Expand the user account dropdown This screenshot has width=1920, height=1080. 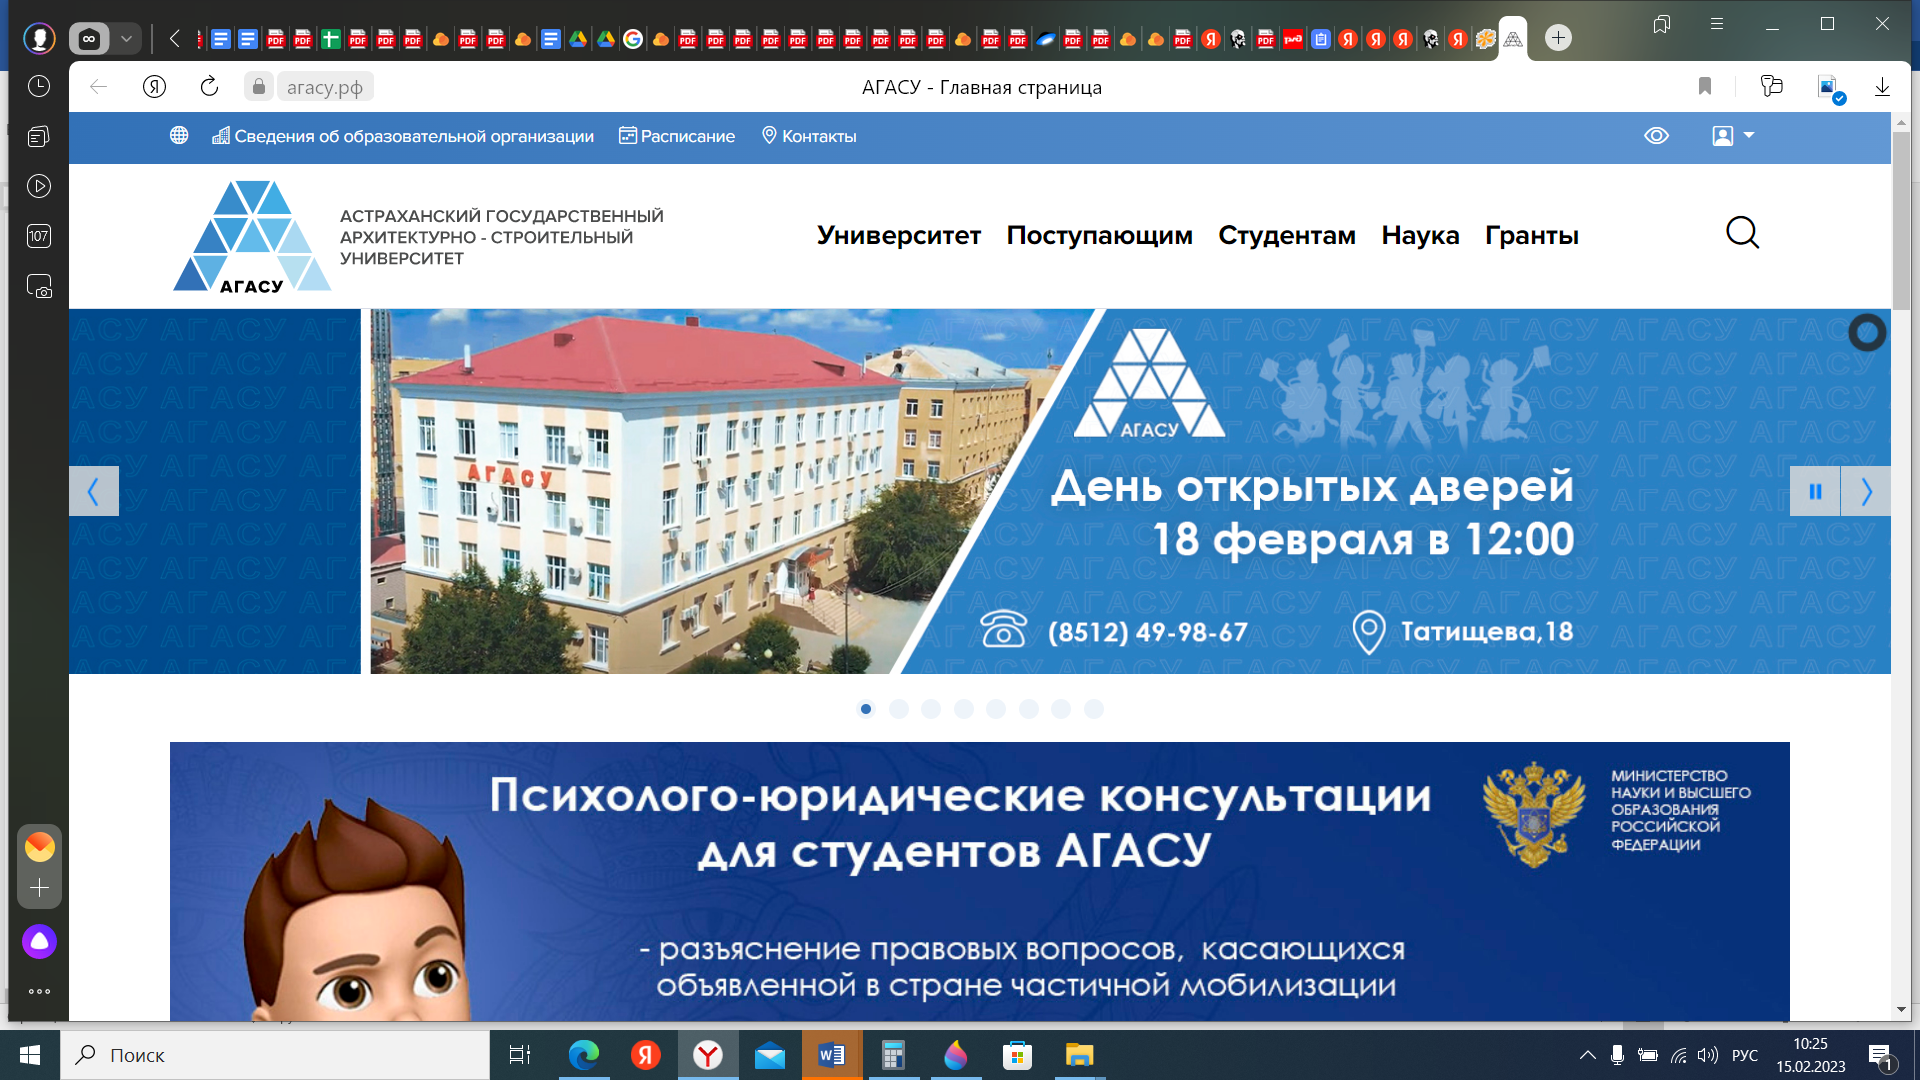[x=1734, y=135]
